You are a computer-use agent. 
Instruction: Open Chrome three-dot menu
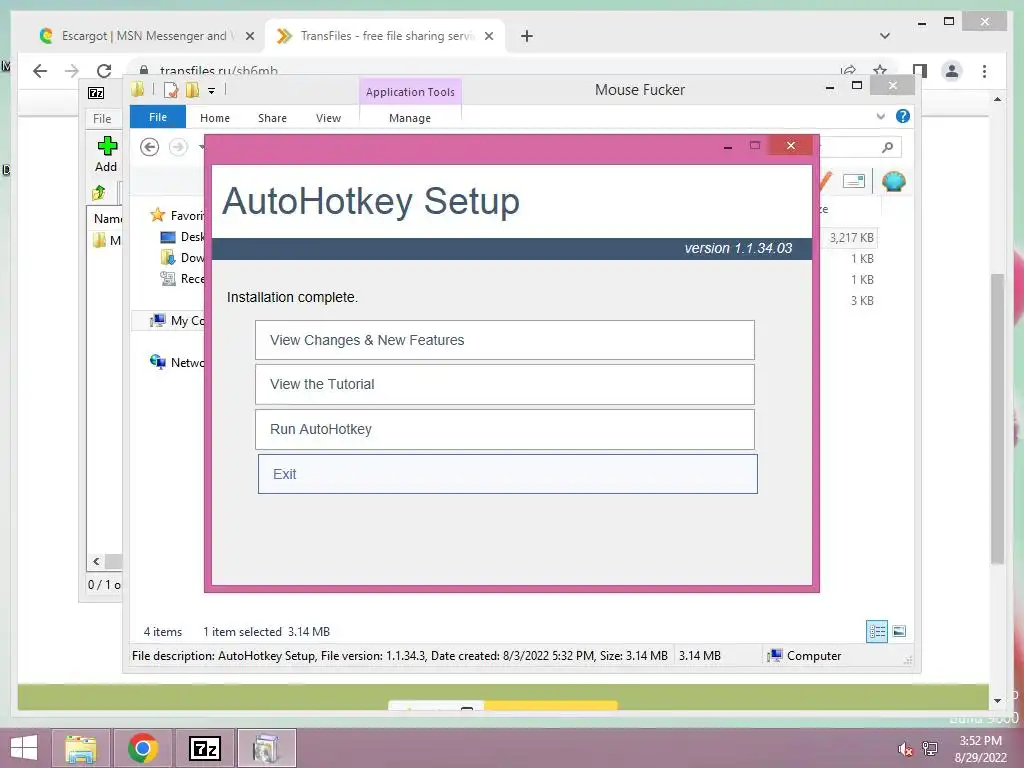pyautogui.click(x=984, y=71)
